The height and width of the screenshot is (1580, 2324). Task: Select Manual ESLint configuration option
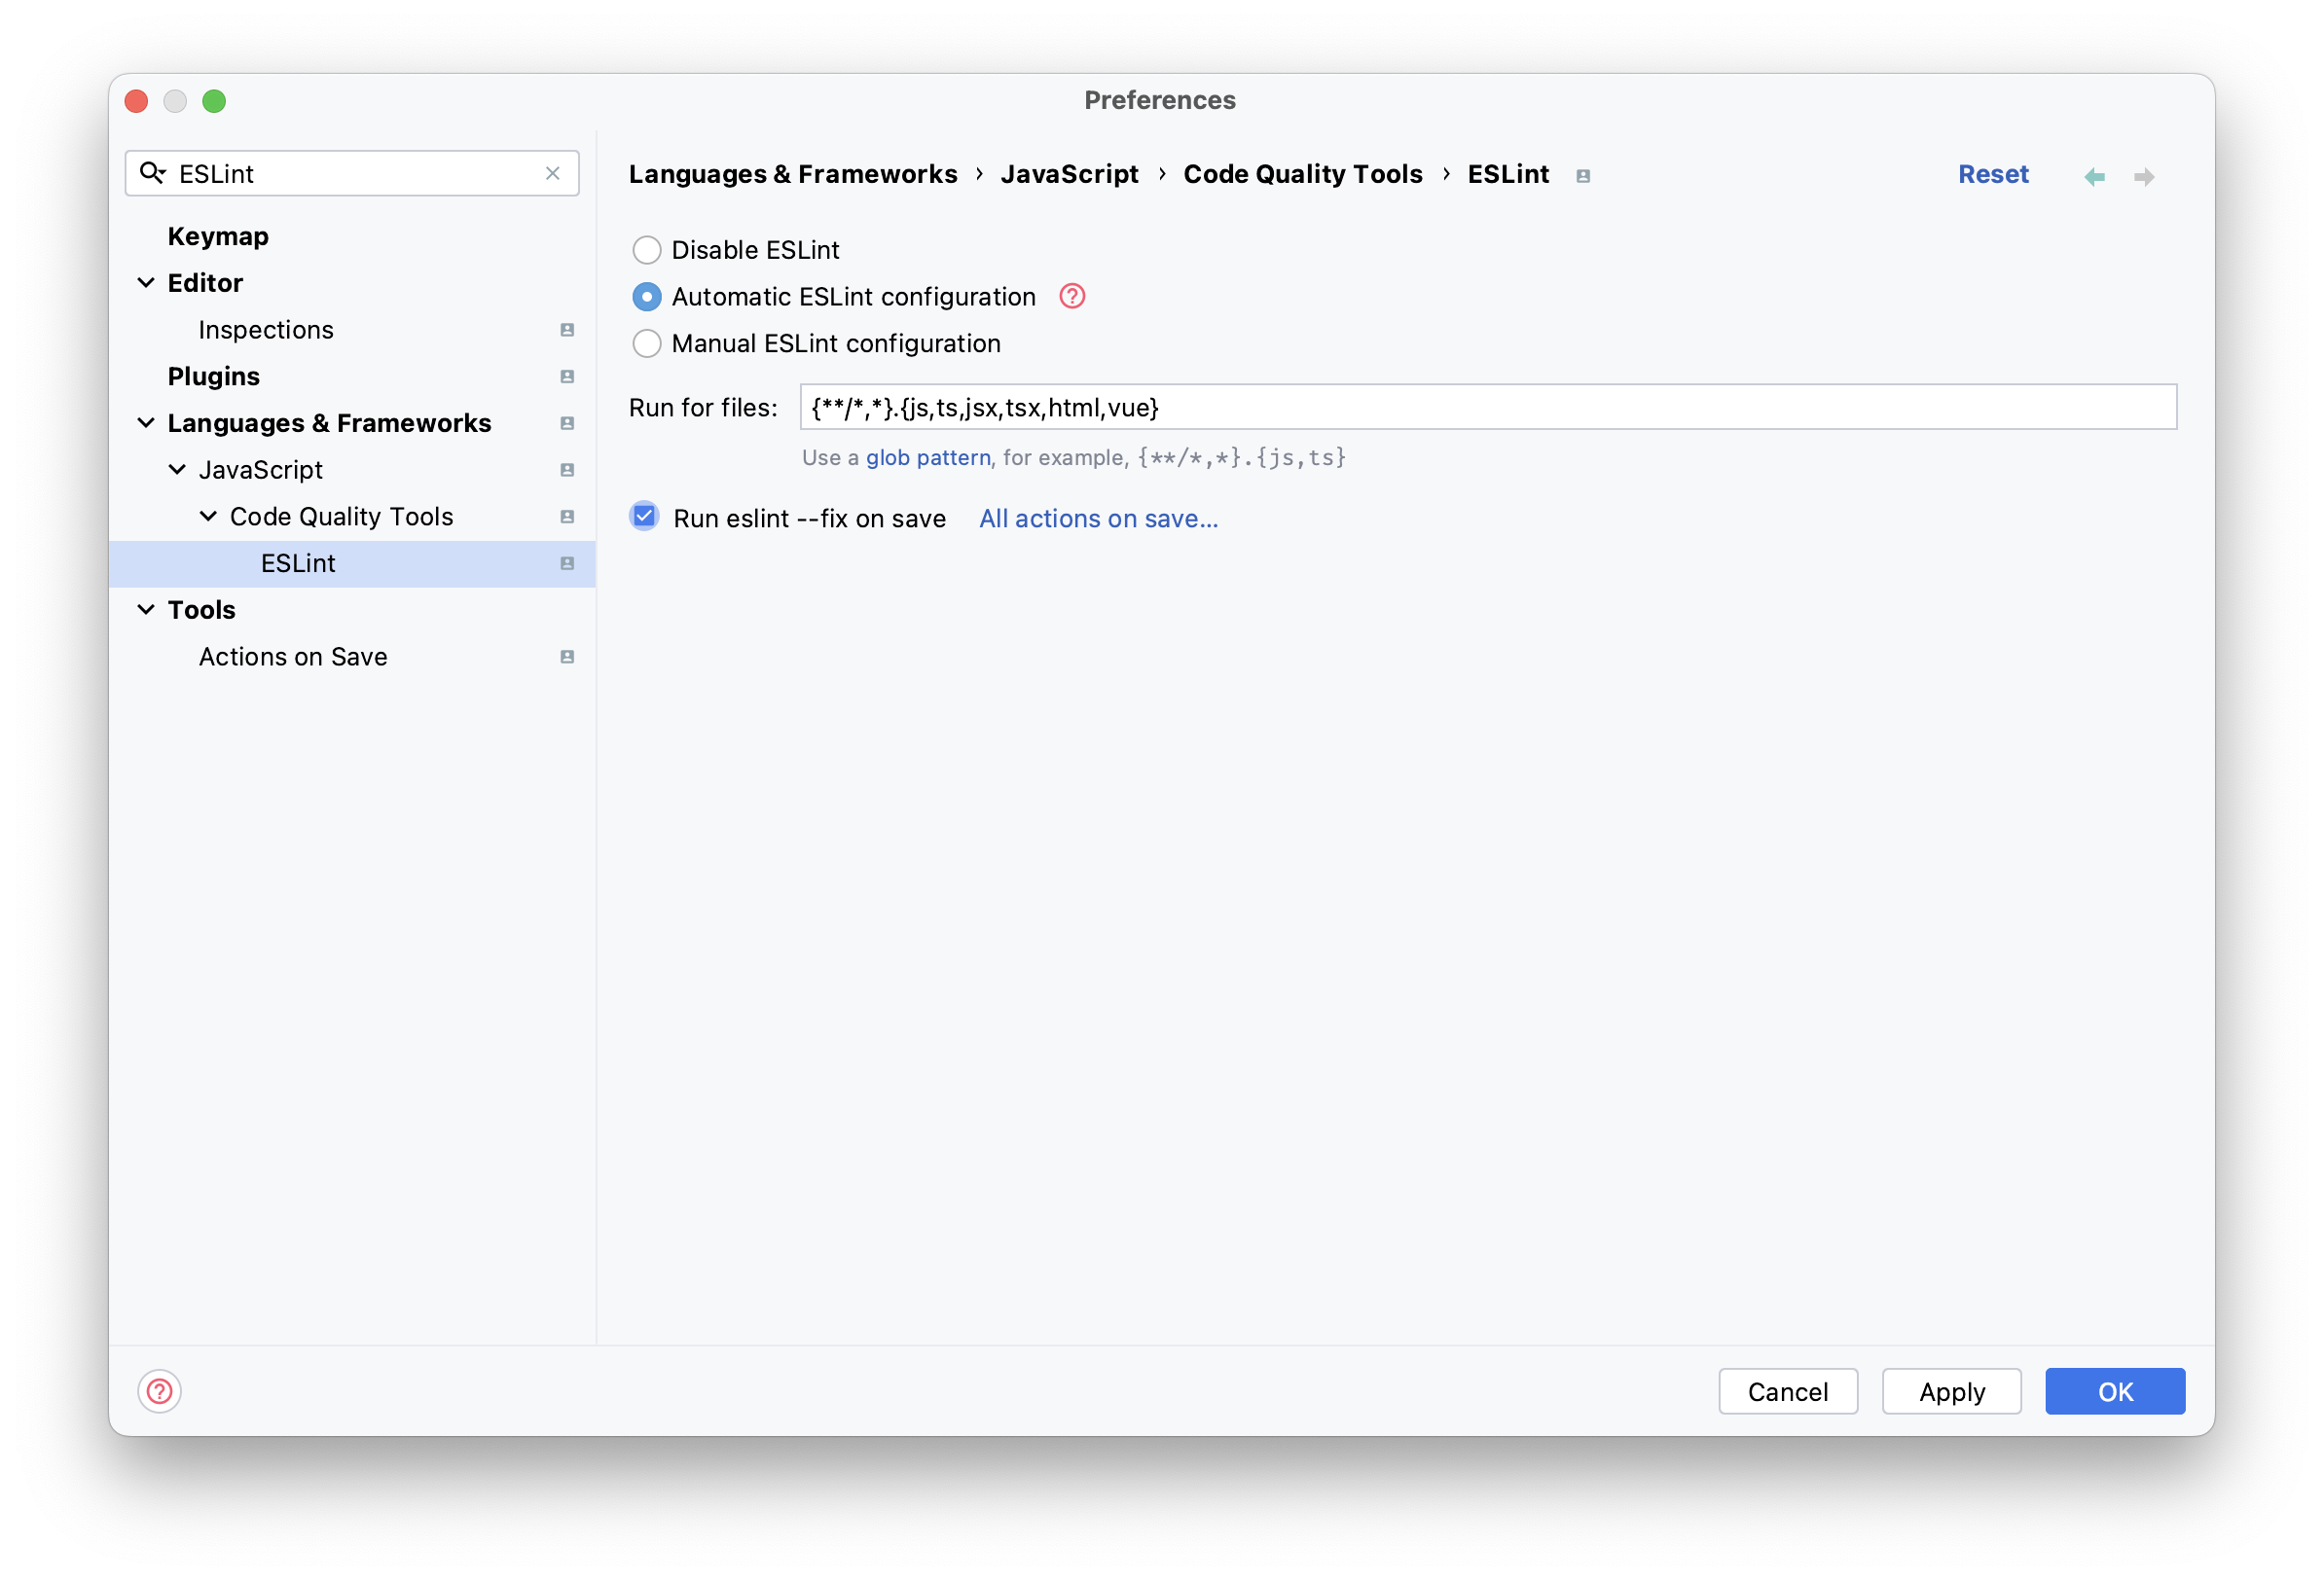pyautogui.click(x=647, y=344)
